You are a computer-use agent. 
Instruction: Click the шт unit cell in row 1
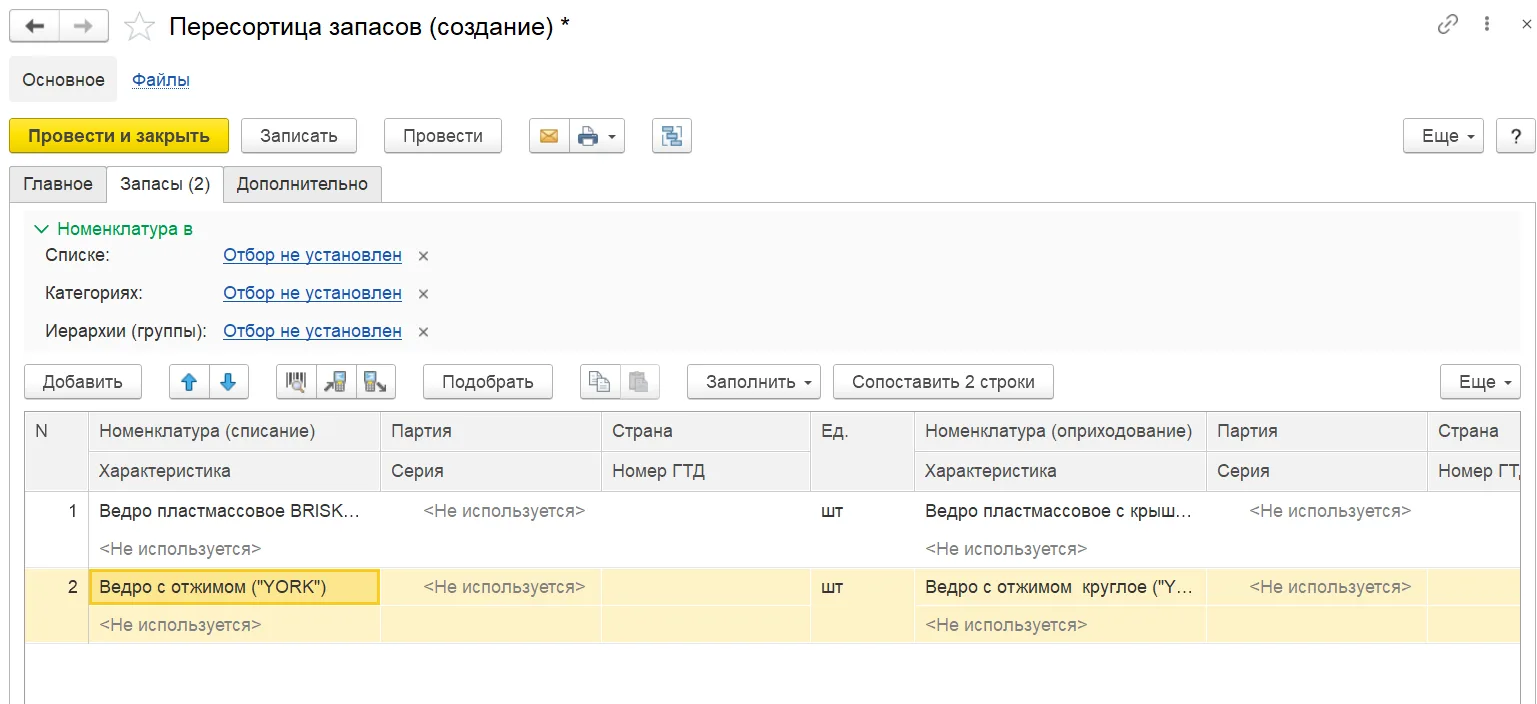point(862,511)
